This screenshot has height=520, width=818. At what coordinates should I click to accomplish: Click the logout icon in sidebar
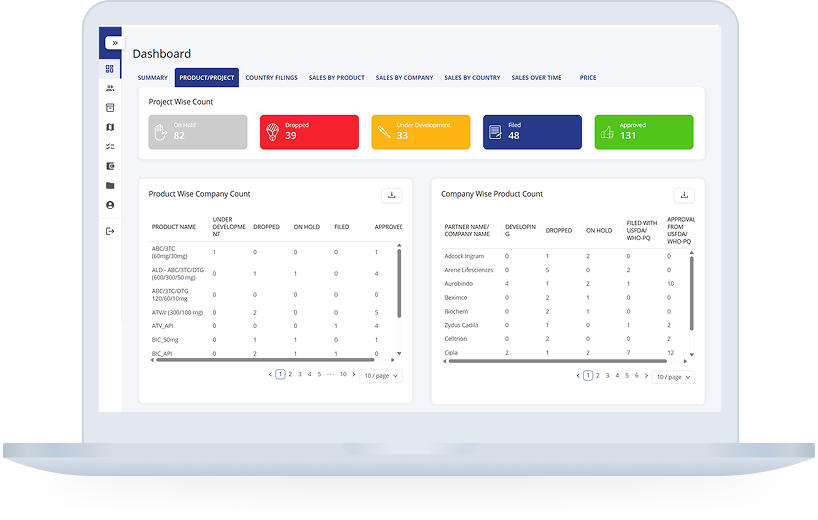click(110, 231)
